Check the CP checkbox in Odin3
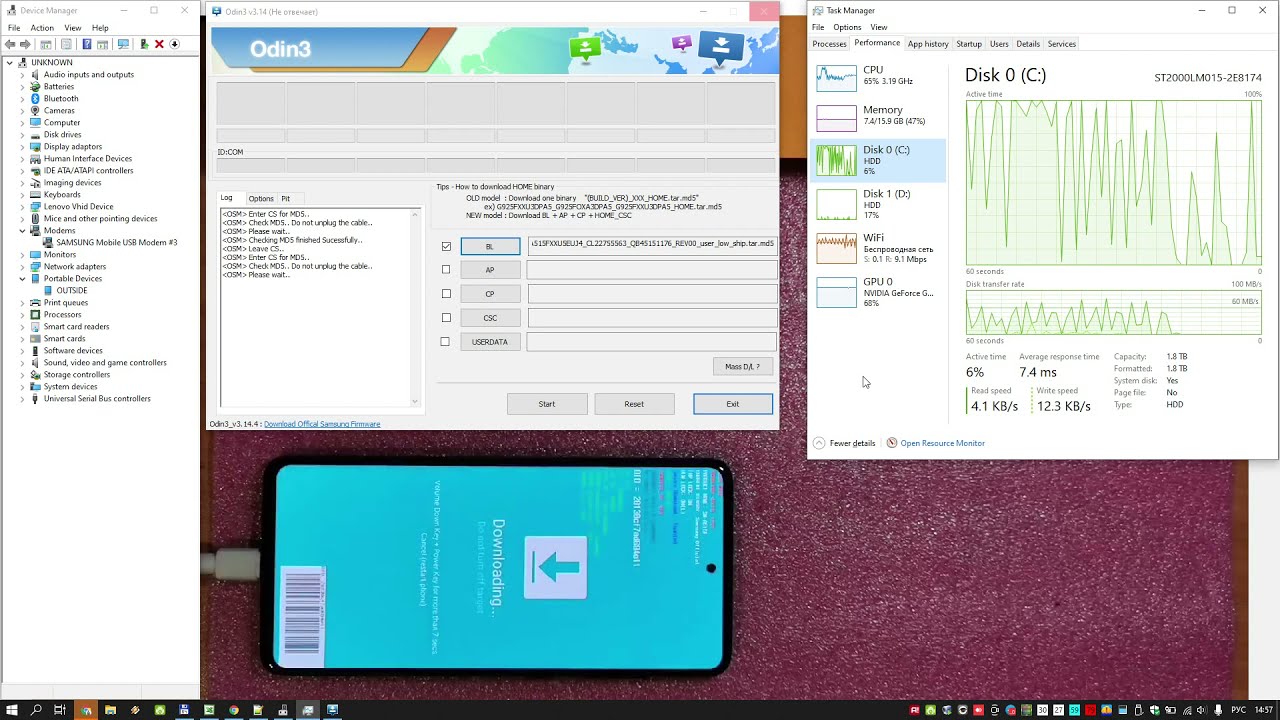The image size is (1280, 720). click(x=446, y=294)
